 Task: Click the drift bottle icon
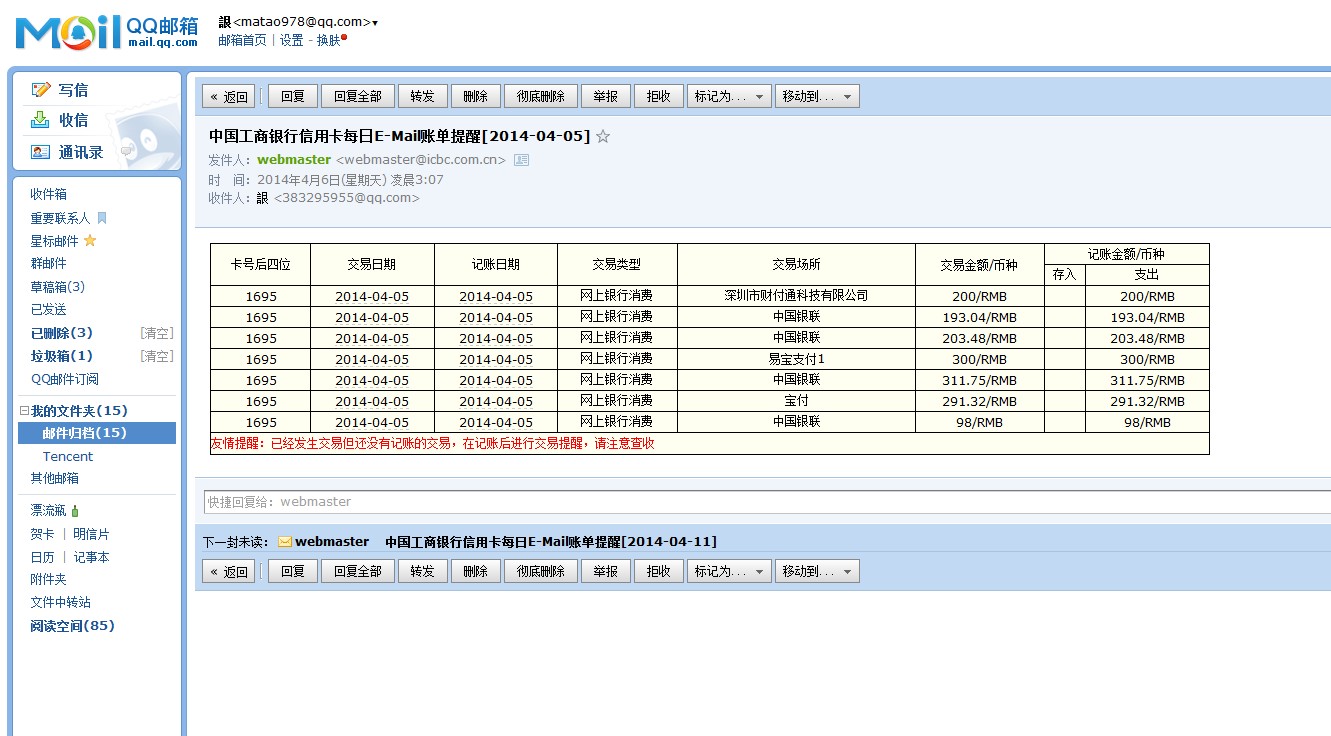(x=75, y=511)
